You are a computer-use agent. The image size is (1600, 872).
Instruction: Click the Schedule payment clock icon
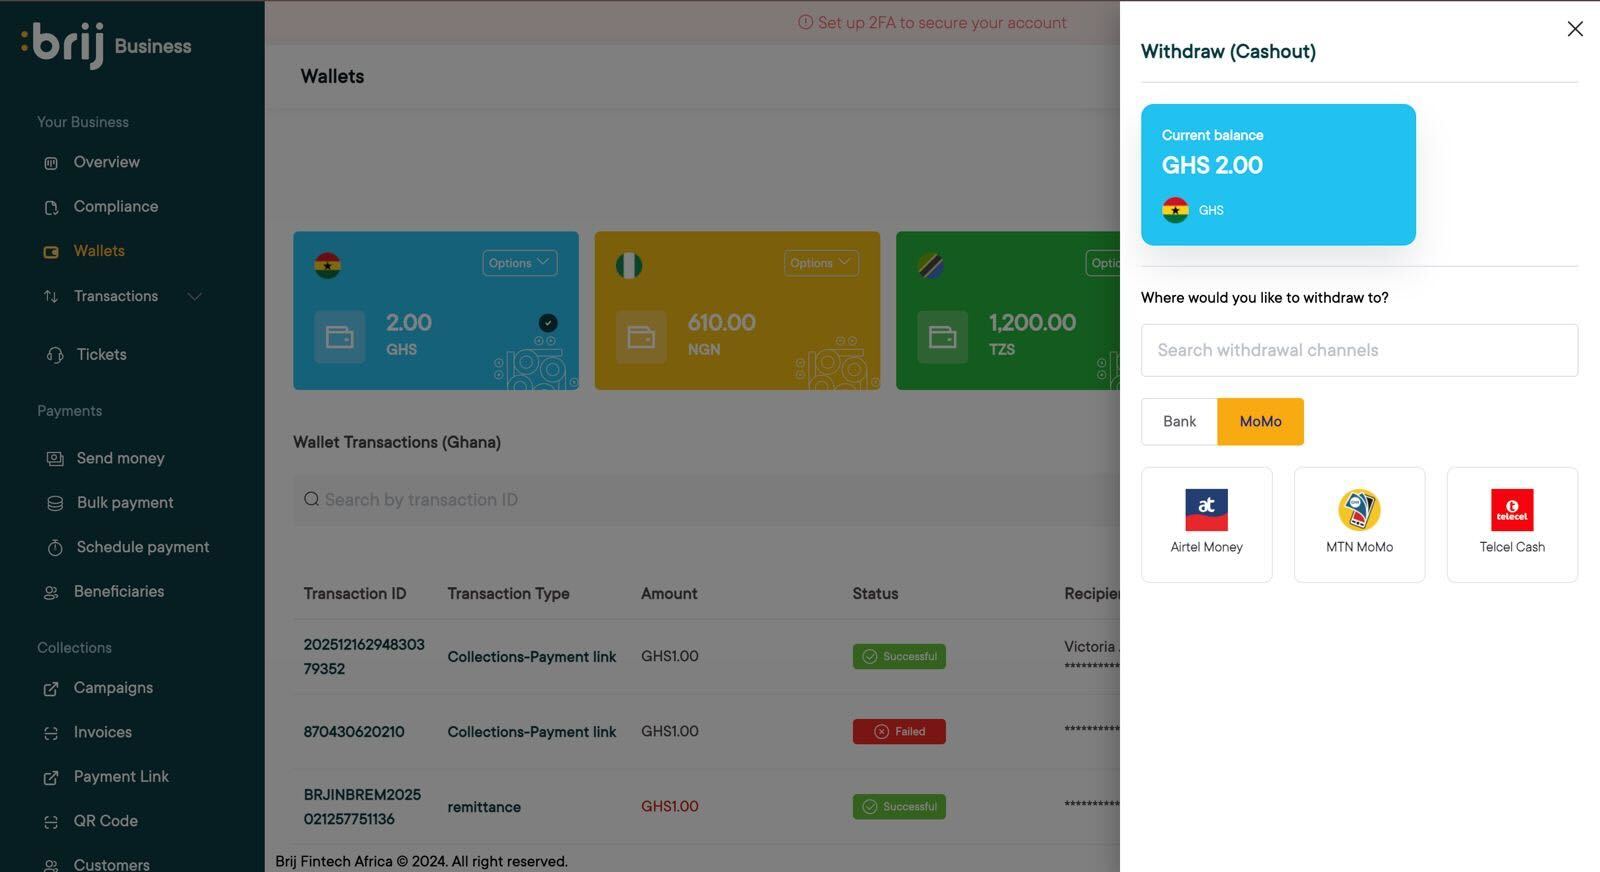click(55, 548)
